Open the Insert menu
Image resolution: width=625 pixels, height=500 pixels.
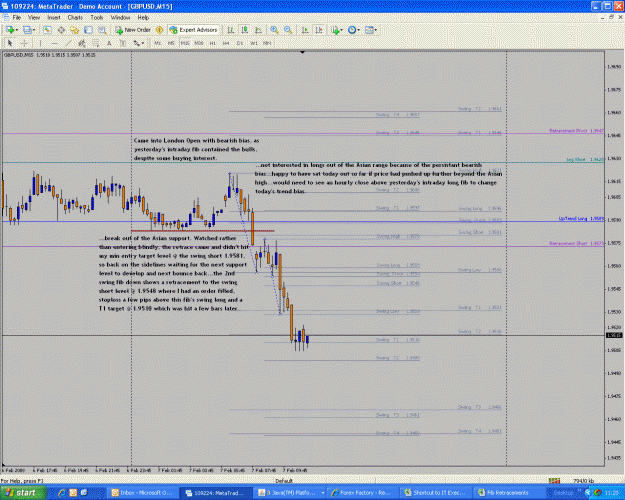[54, 18]
